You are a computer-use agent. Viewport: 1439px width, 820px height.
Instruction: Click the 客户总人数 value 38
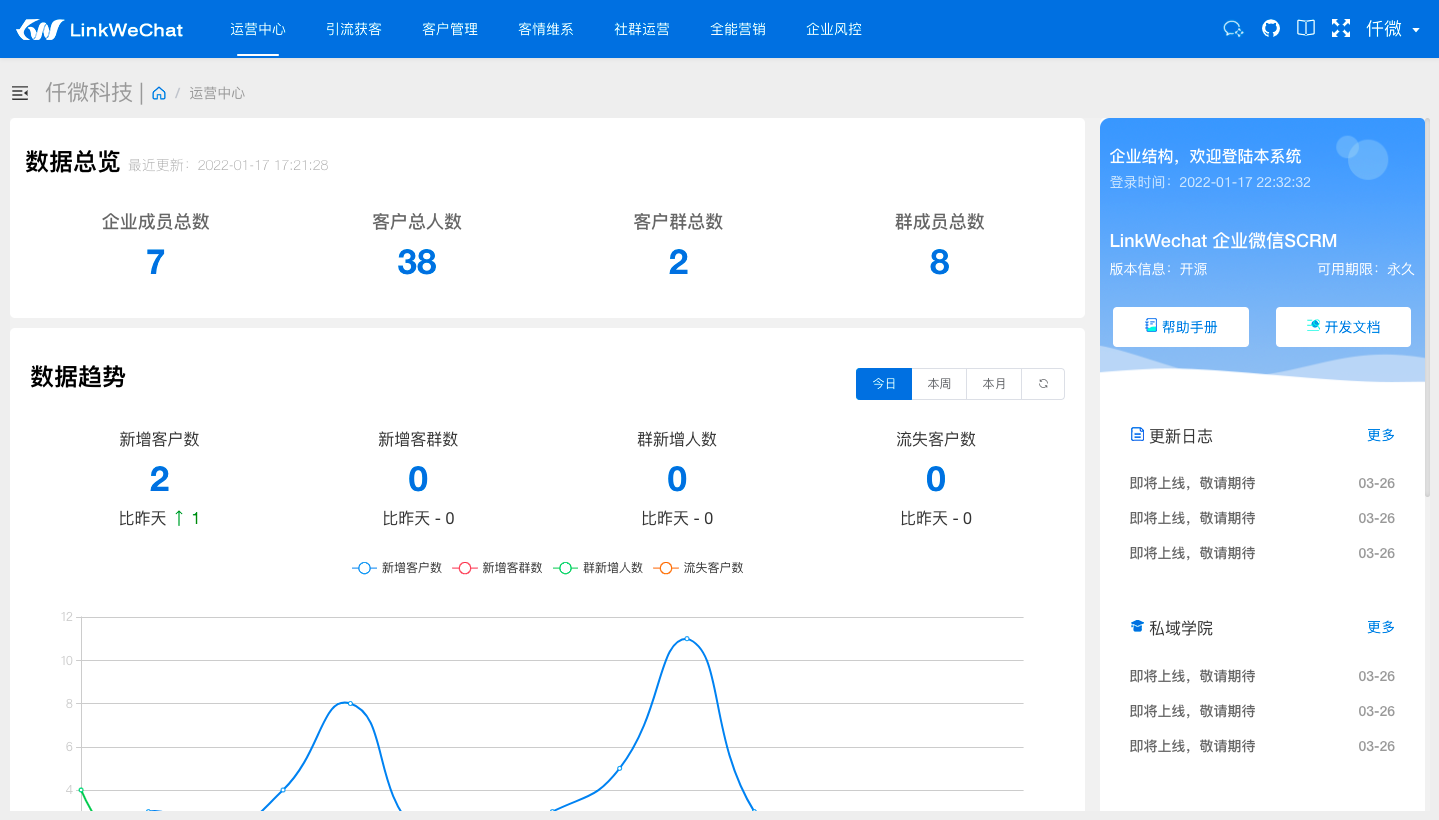tap(417, 262)
